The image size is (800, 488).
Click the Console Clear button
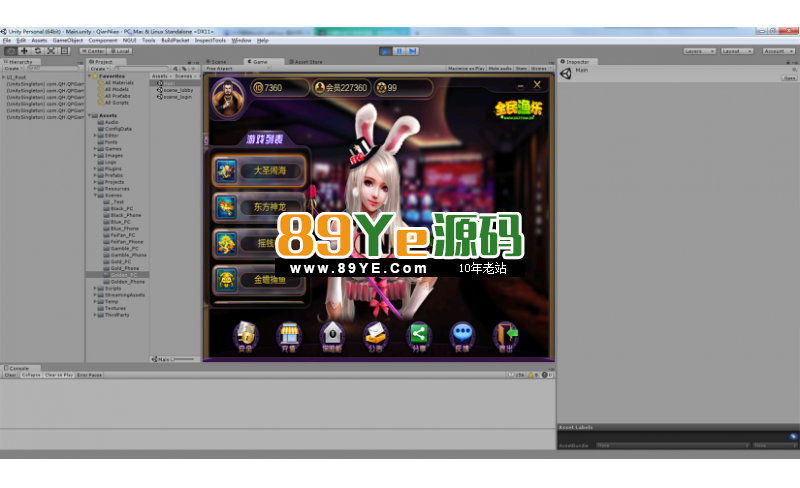coord(10,375)
